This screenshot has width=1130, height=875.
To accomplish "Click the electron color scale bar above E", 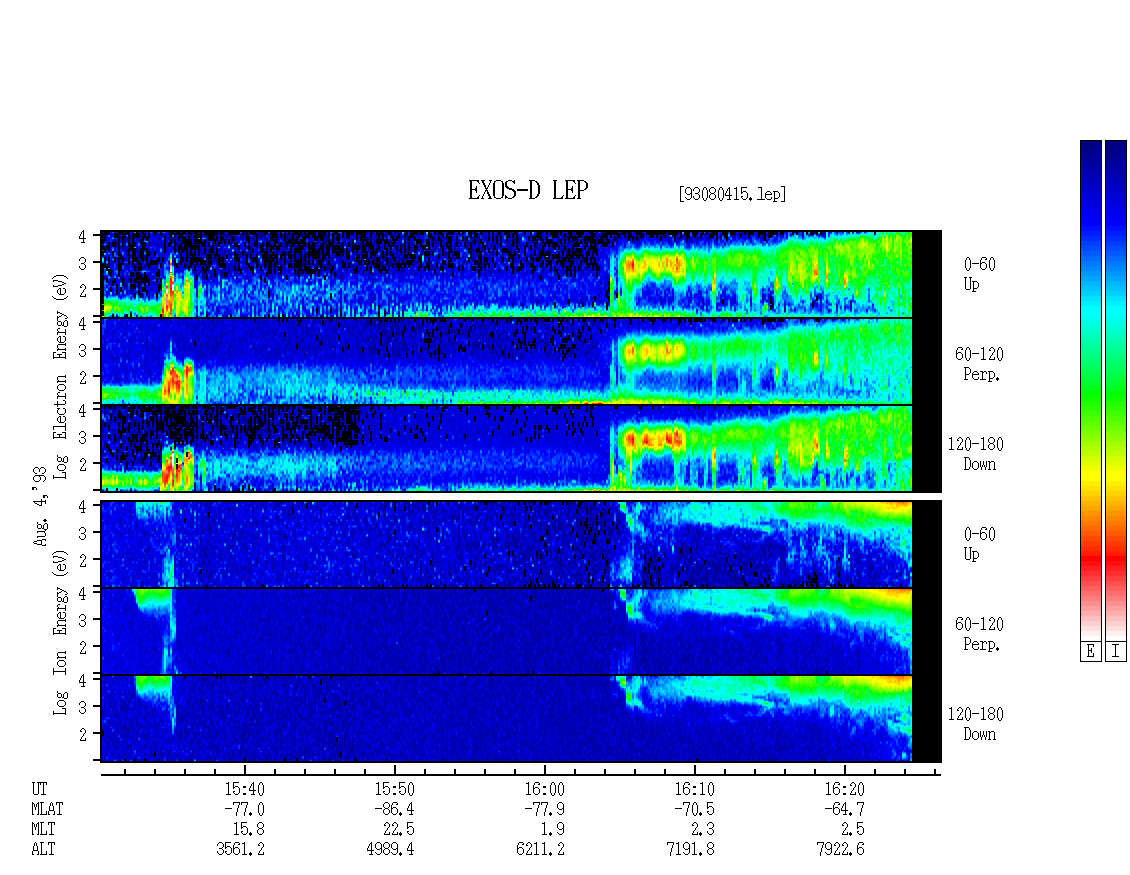I will (1090, 390).
